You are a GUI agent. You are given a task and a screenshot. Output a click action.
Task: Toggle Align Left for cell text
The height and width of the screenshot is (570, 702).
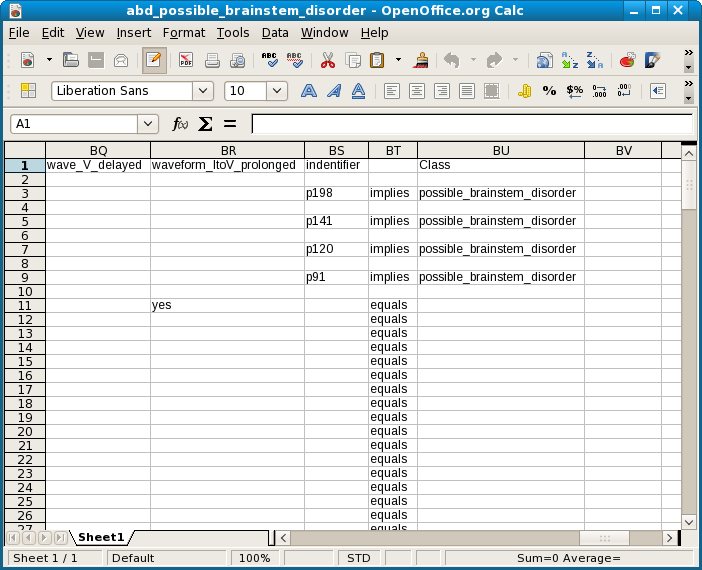(392, 91)
